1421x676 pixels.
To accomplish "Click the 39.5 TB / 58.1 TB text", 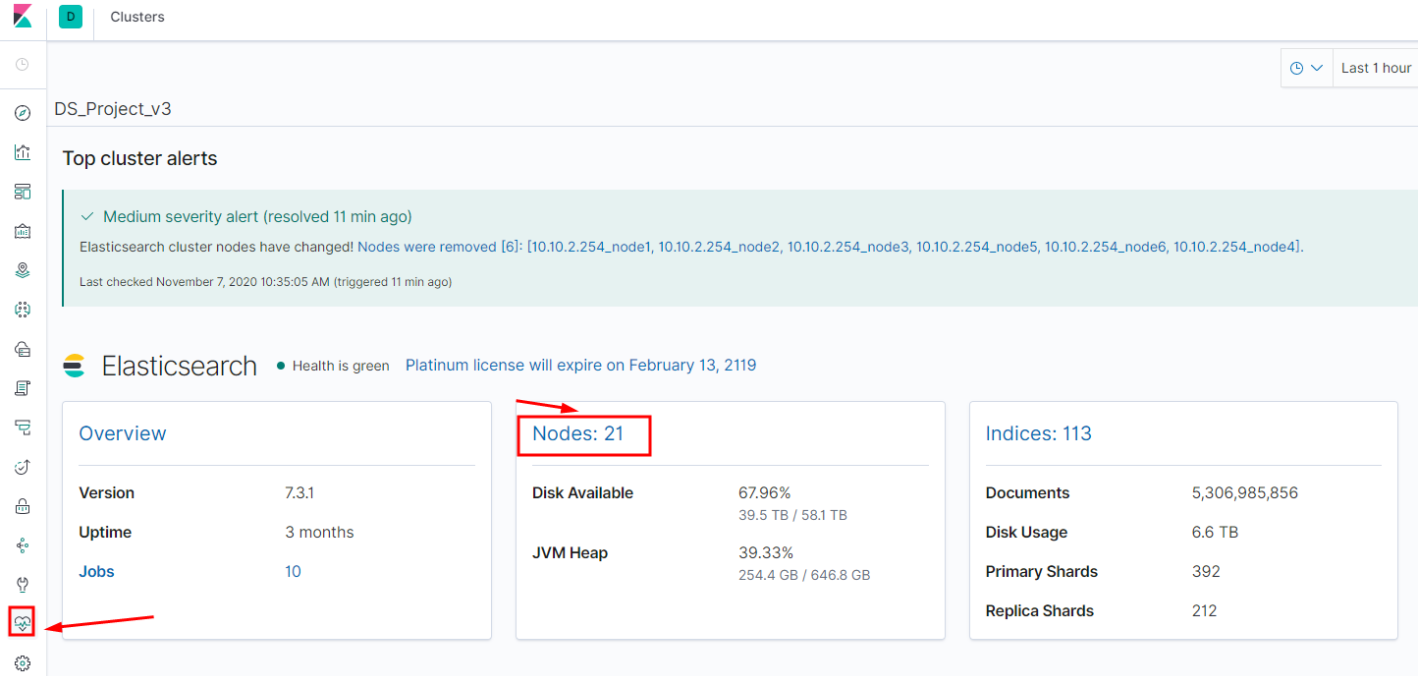I will pyautogui.click(x=793, y=515).
